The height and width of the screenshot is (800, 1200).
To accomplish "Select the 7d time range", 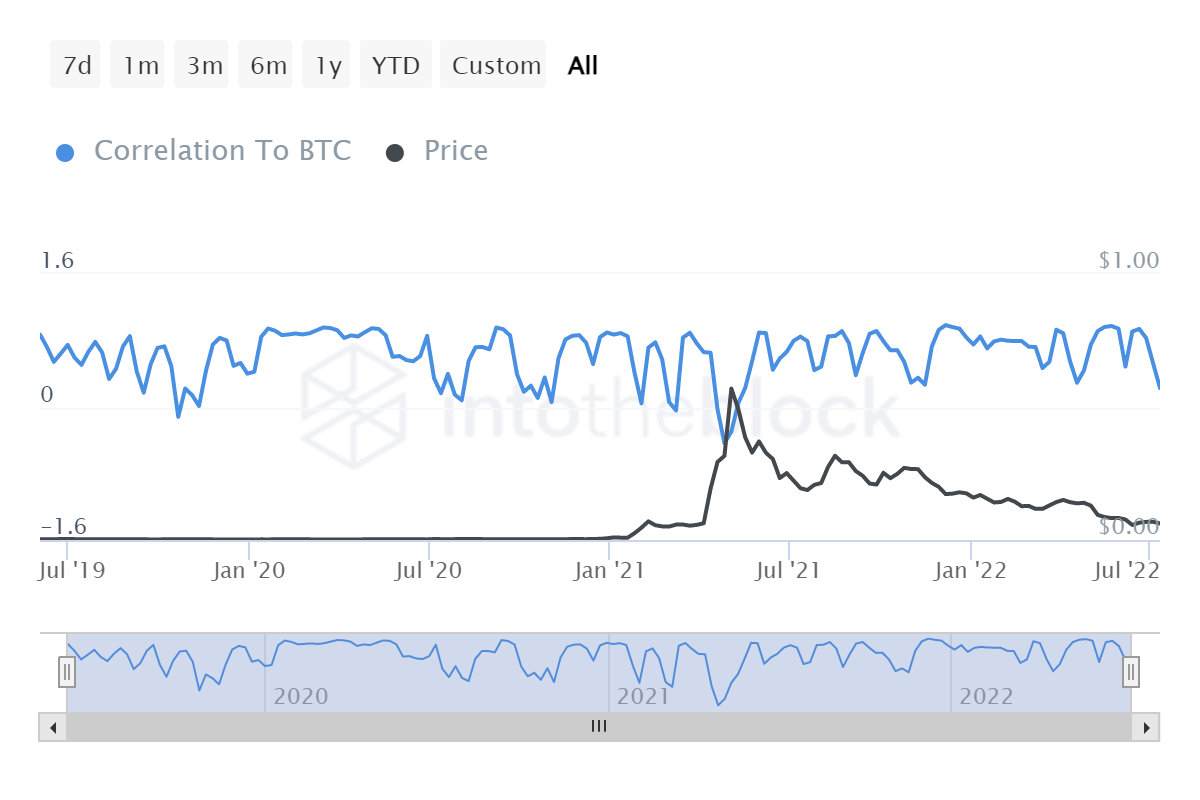I will tap(74, 64).
